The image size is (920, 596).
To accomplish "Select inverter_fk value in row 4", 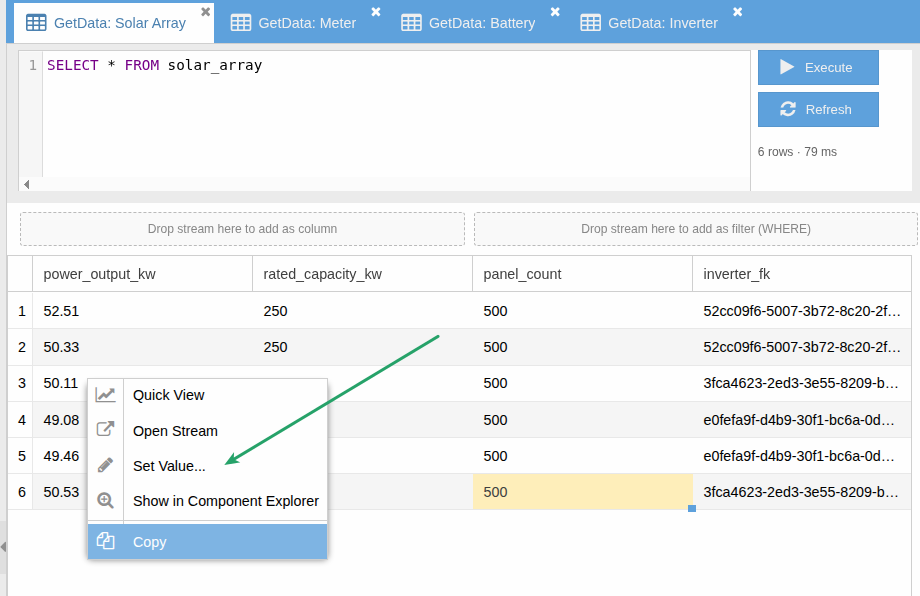I will coord(802,420).
